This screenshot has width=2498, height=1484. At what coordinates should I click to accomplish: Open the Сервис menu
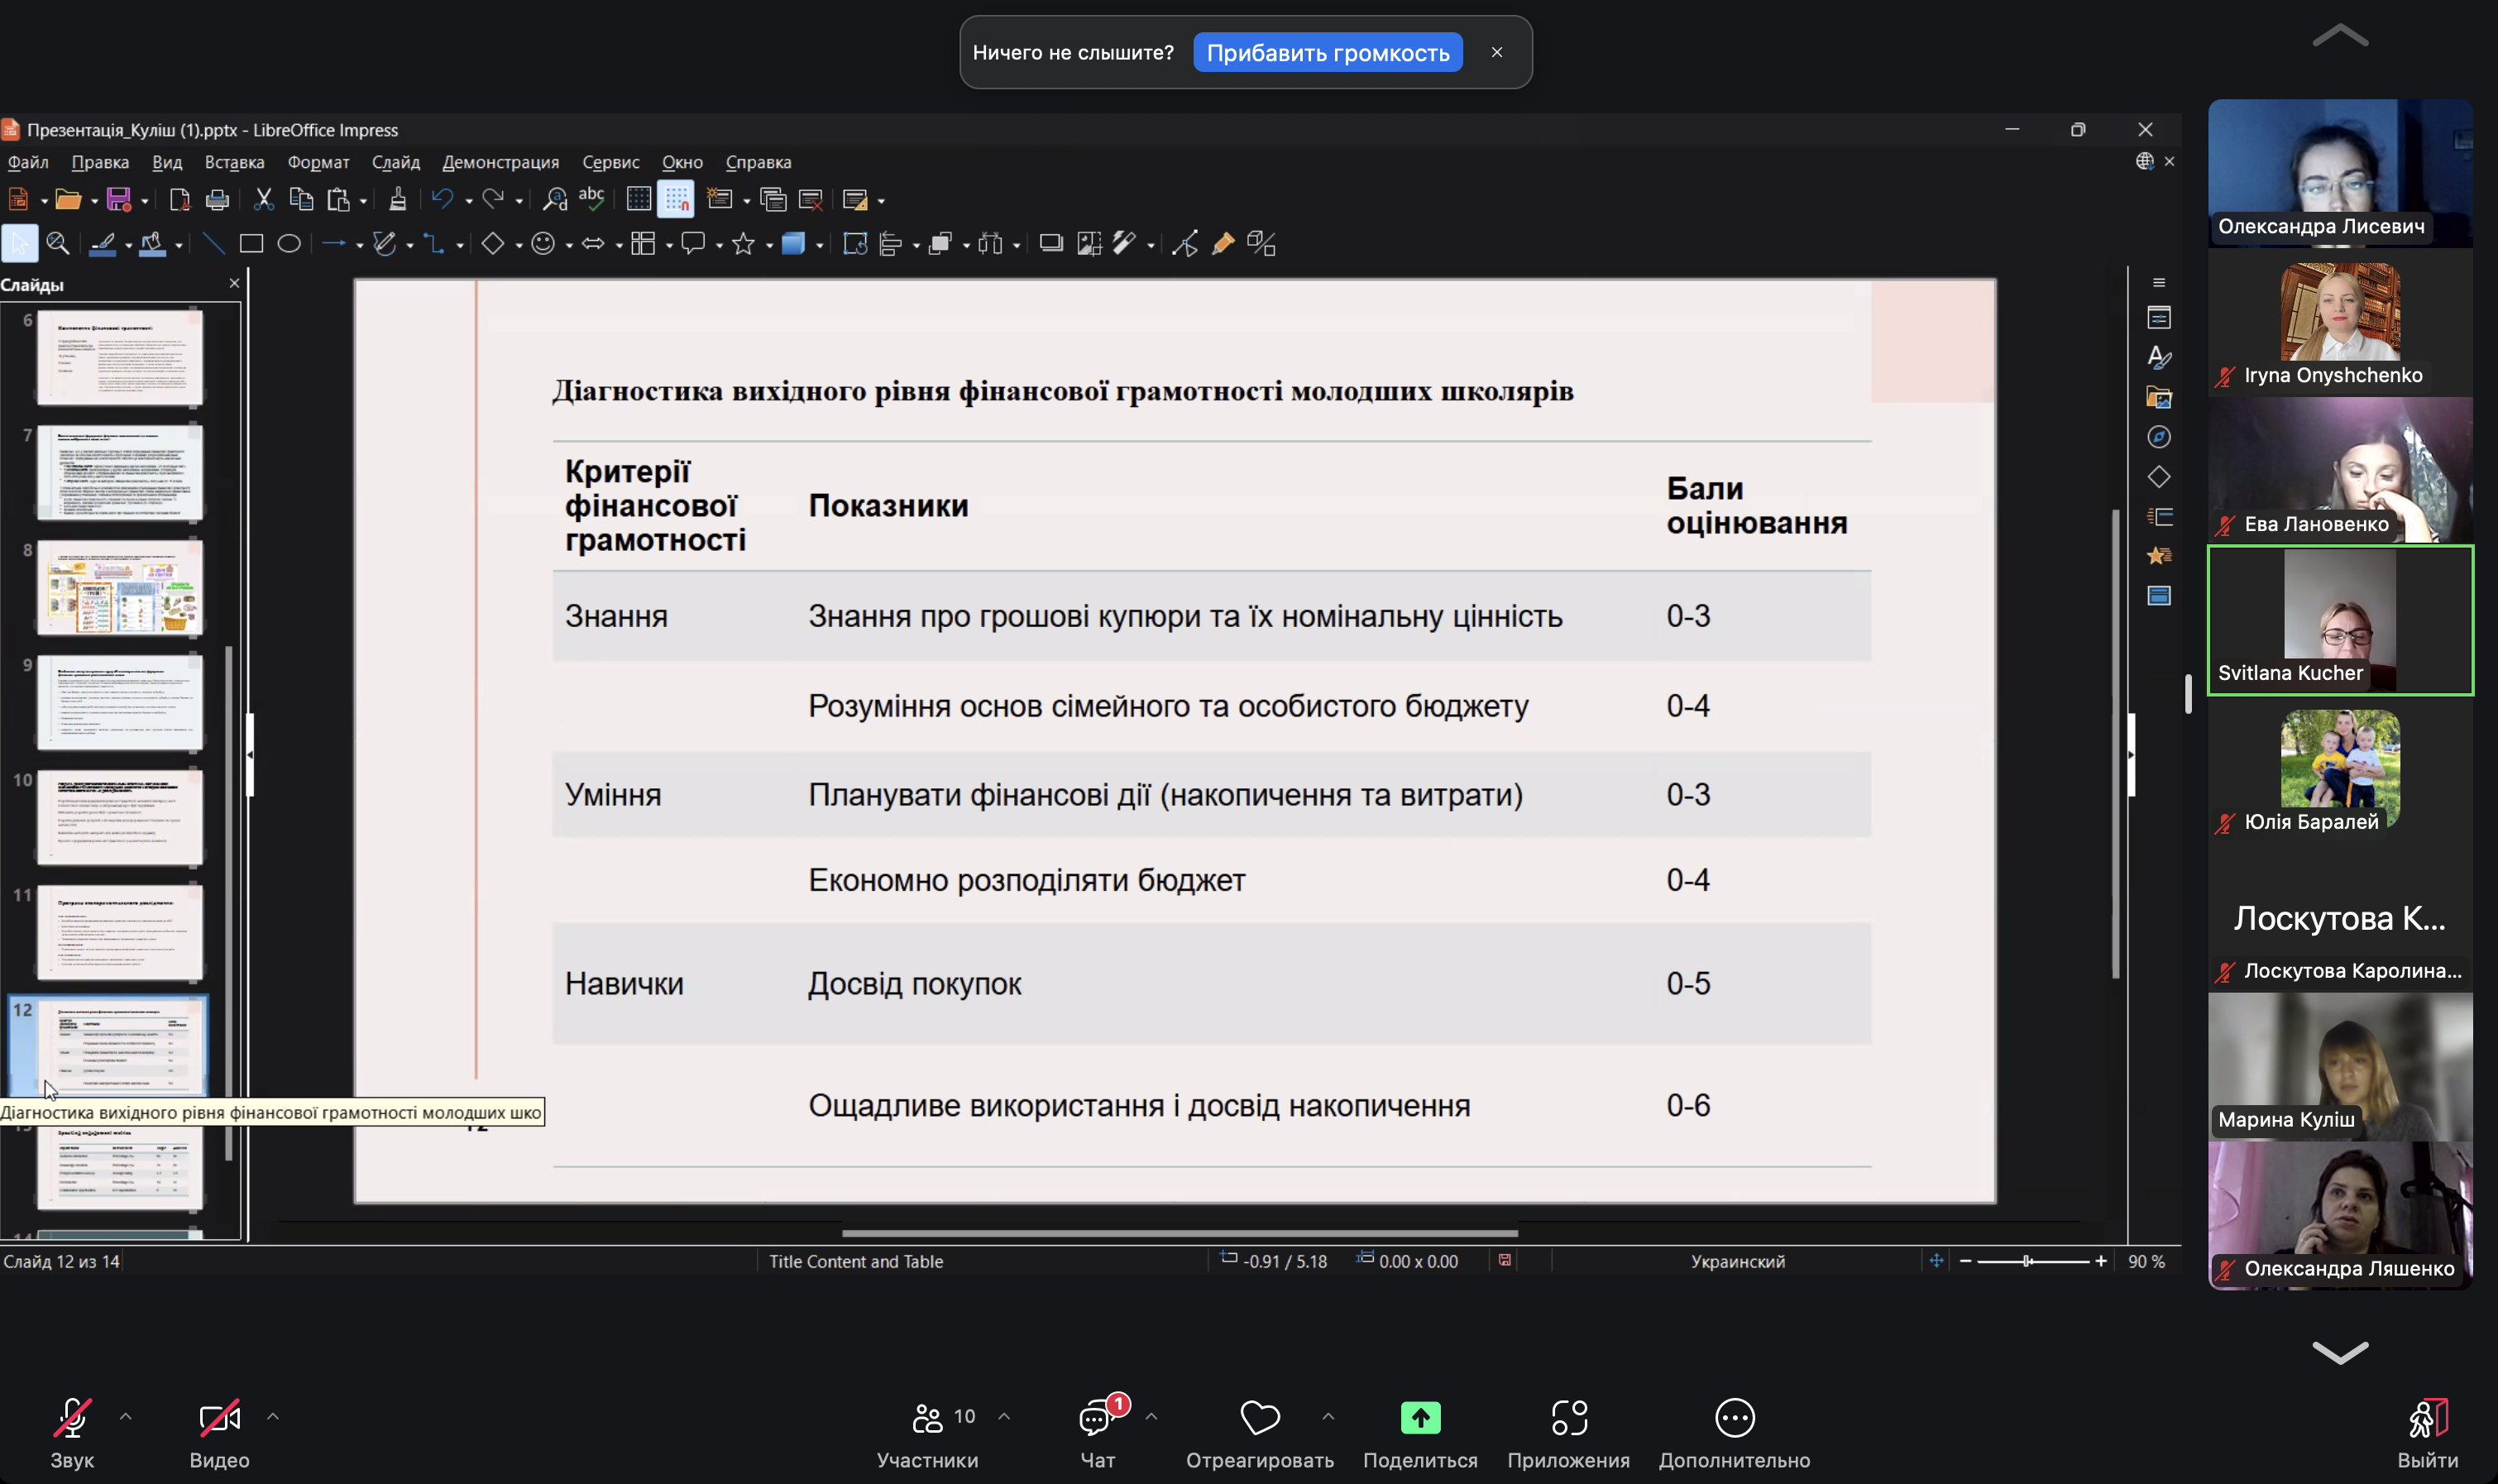tap(611, 162)
